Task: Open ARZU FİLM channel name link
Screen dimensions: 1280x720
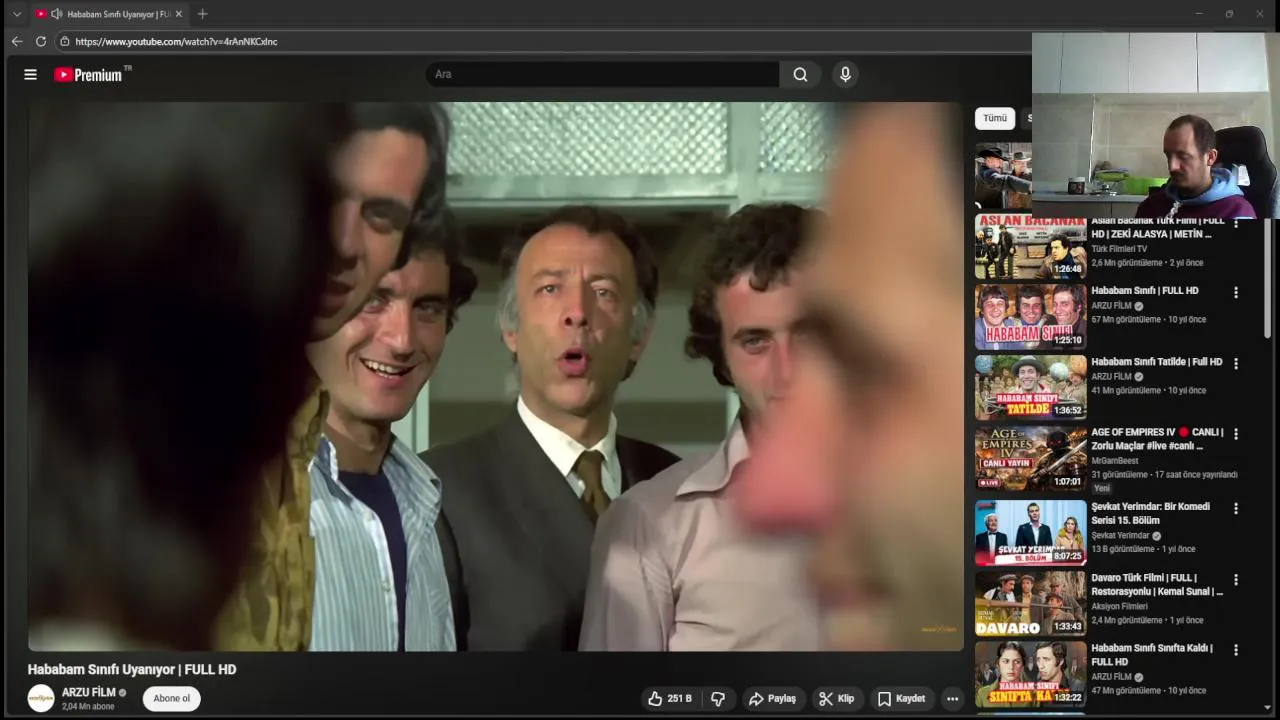Action: coord(89,692)
